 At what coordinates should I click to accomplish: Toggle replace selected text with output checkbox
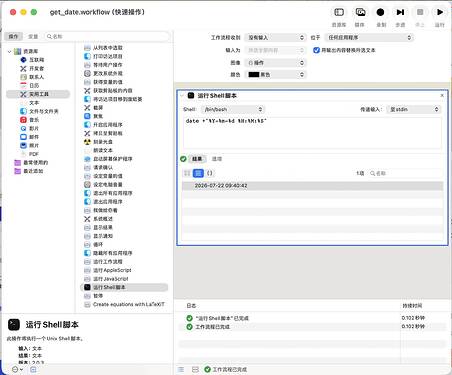316,50
